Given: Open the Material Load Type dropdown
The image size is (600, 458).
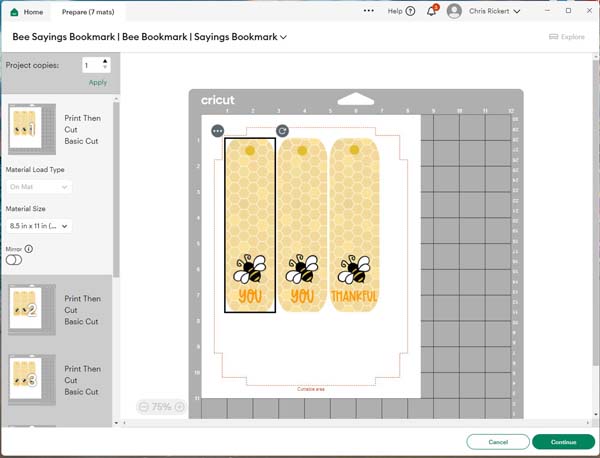Looking at the screenshot, I should point(39,187).
